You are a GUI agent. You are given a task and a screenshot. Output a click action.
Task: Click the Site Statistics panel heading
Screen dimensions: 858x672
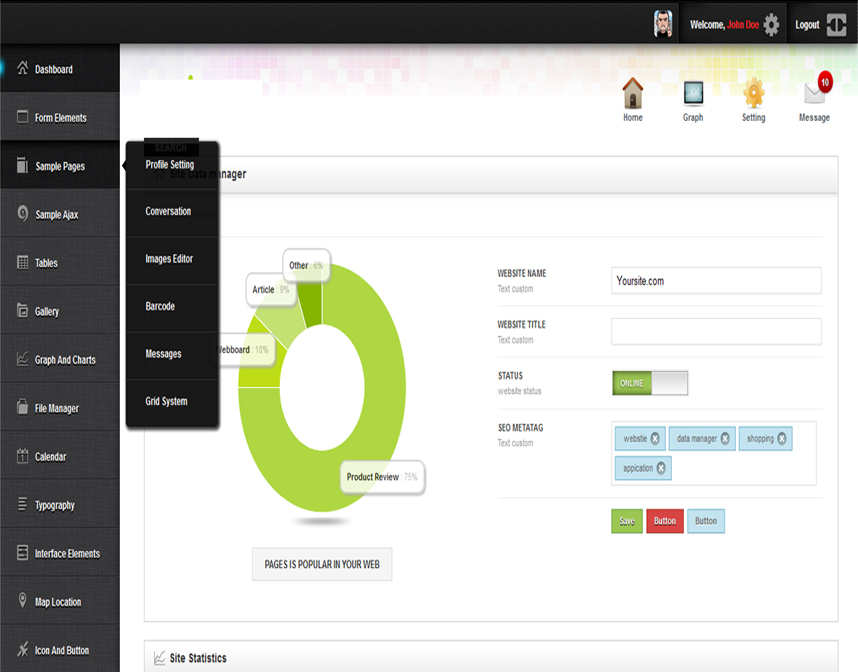pyautogui.click(x=198, y=658)
